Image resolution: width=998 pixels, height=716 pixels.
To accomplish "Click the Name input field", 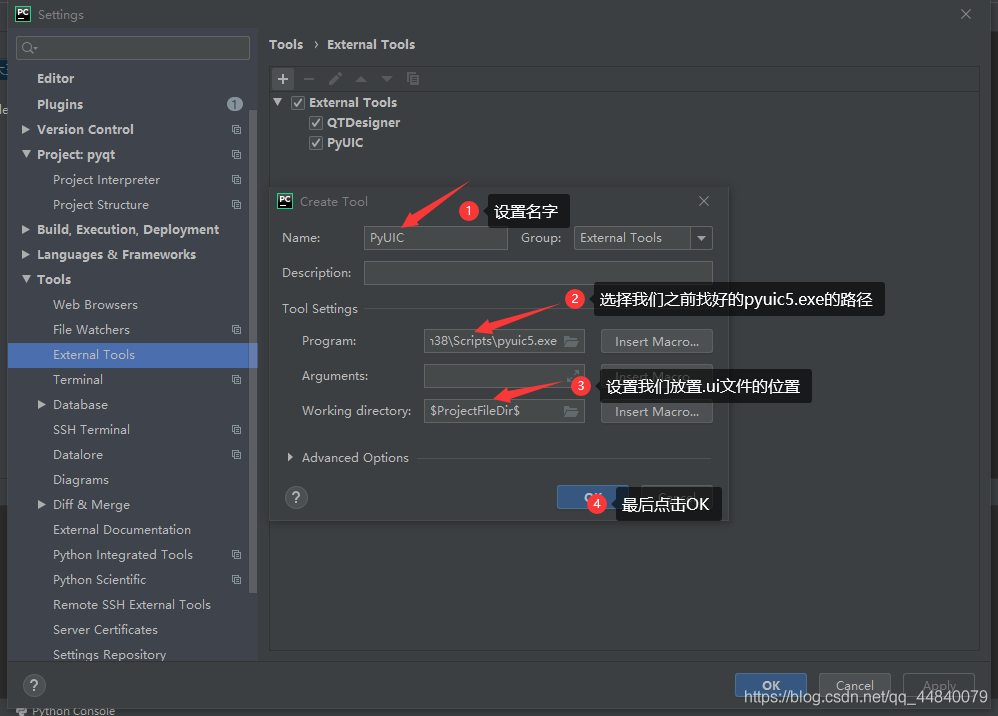I will point(435,238).
